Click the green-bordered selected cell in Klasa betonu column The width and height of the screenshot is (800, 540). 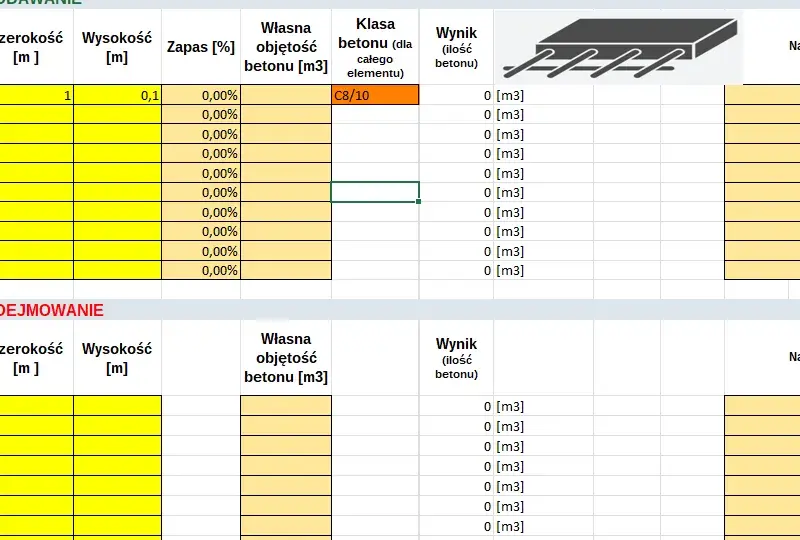coord(375,192)
